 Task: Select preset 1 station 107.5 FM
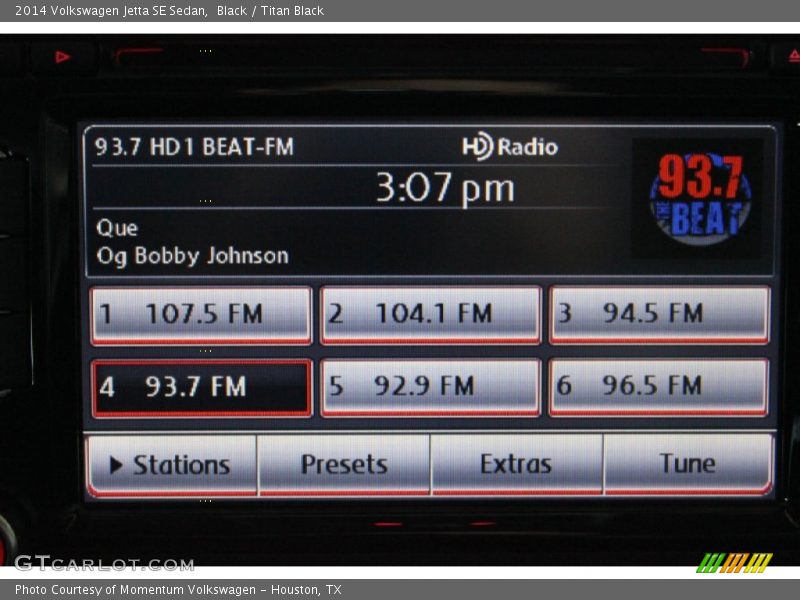tap(201, 315)
